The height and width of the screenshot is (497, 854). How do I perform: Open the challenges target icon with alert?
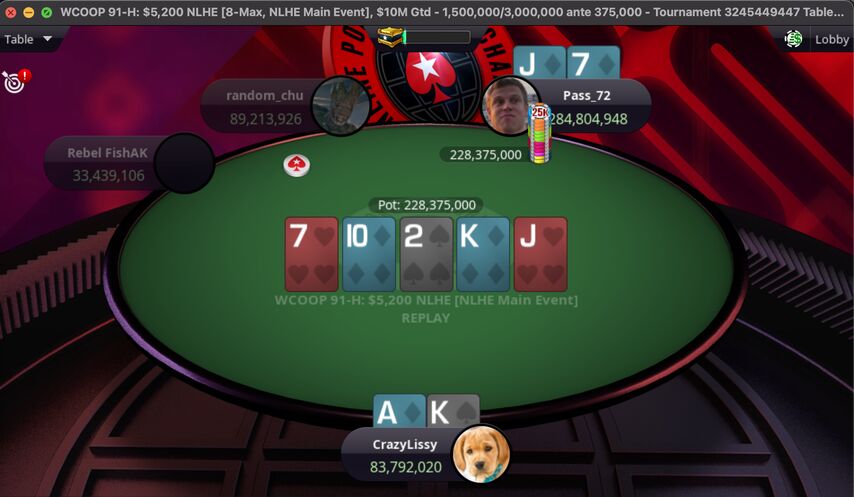coord(16,81)
